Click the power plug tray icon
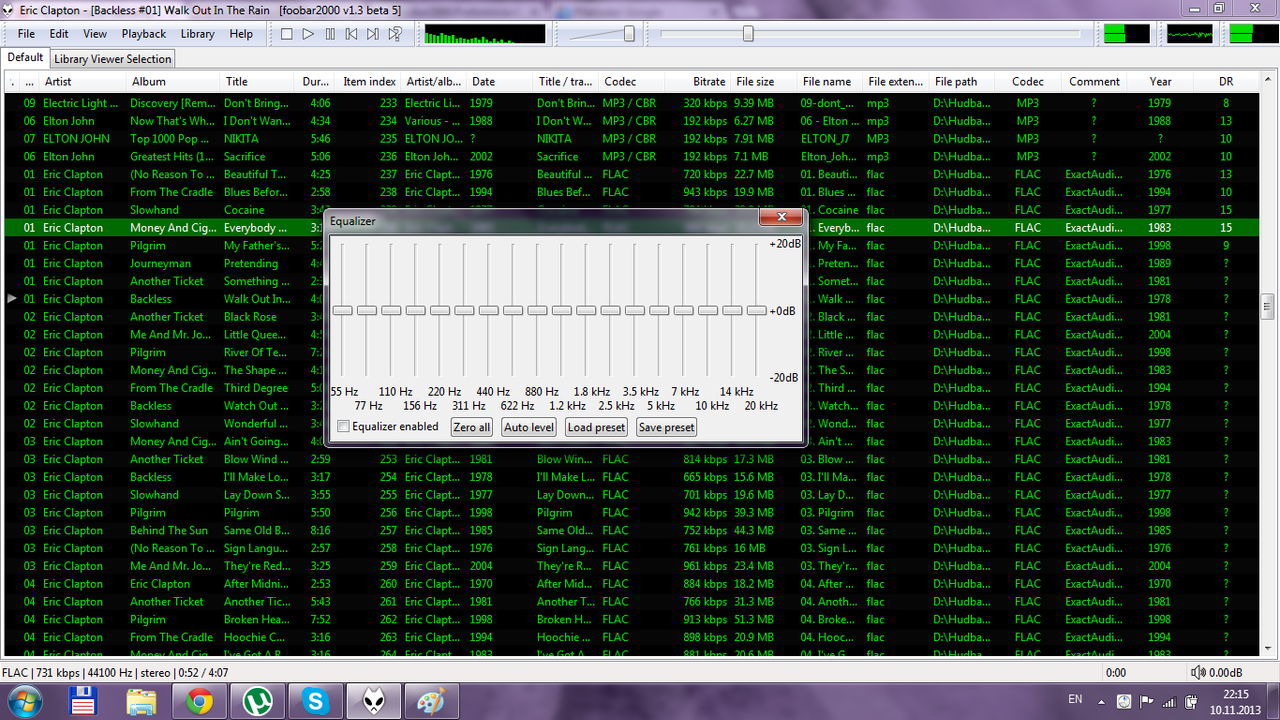This screenshot has width=1280, height=720. click(x=1192, y=701)
